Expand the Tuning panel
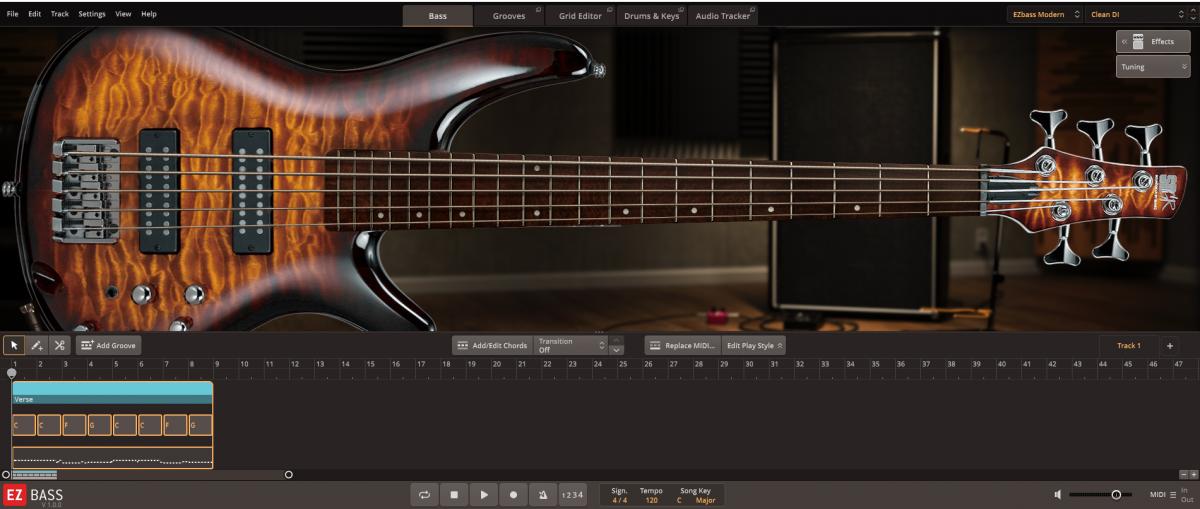This screenshot has height=509, width=1200. (x=1153, y=67)
